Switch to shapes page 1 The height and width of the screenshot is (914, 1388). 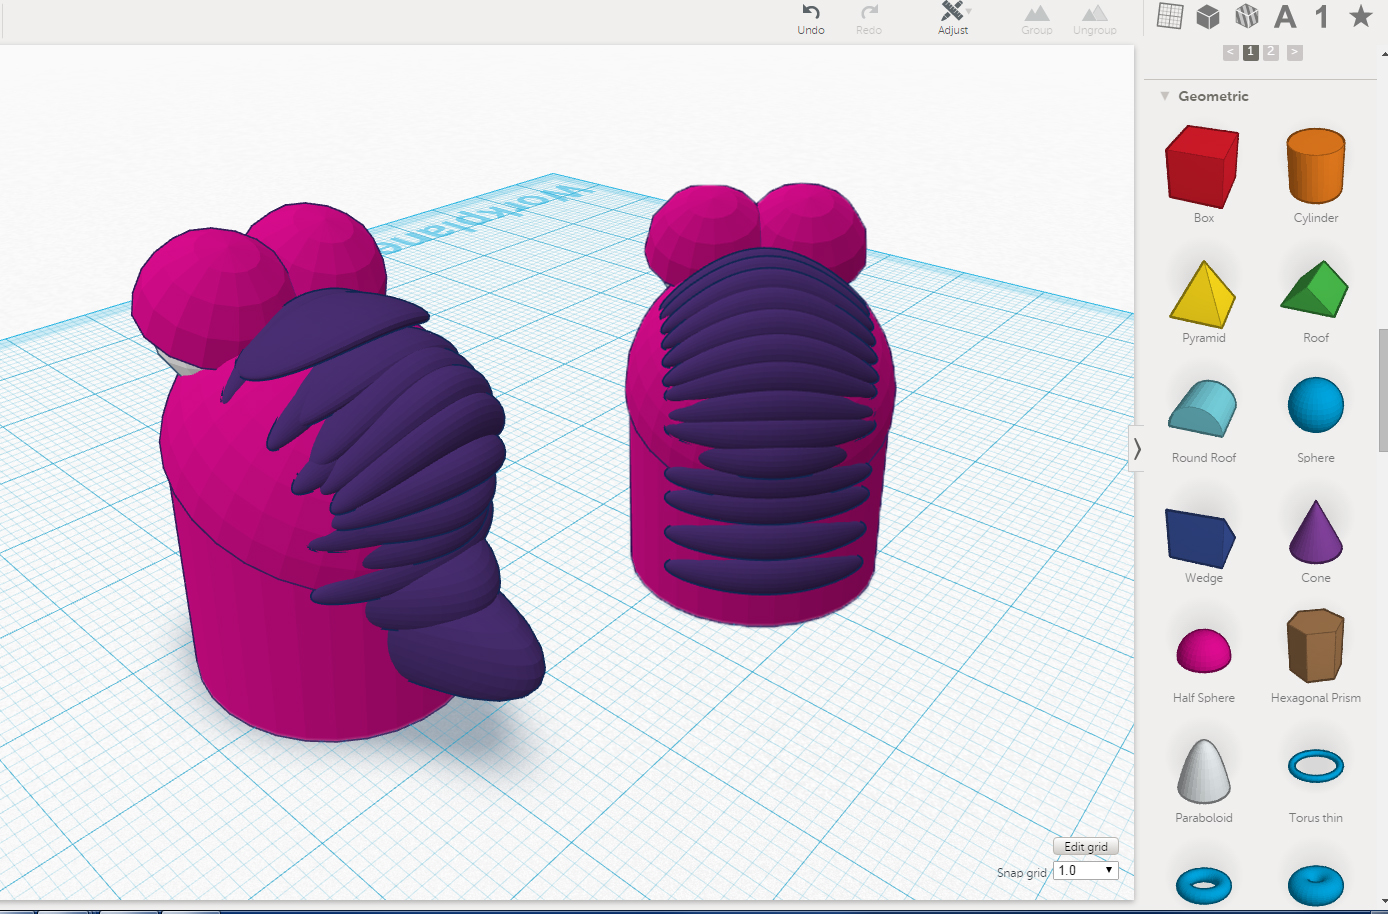(x=1251, y=52)
